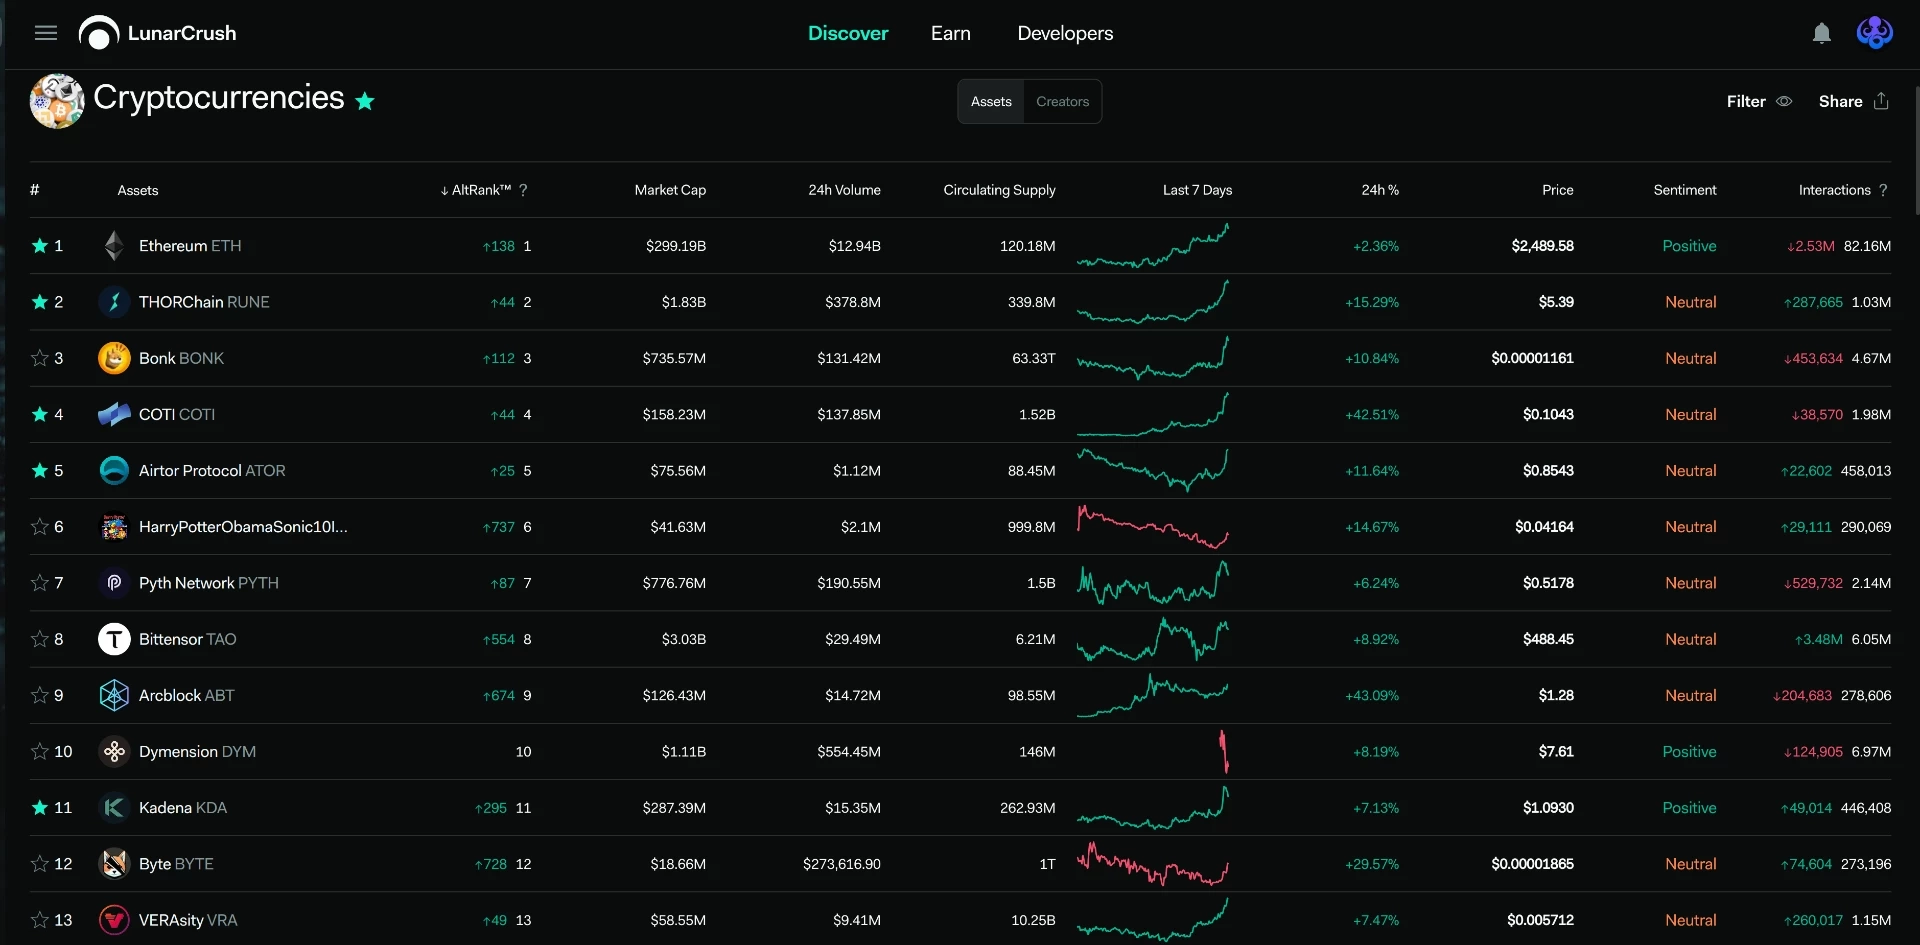Switch to the Creators tab

[1062, 101]
